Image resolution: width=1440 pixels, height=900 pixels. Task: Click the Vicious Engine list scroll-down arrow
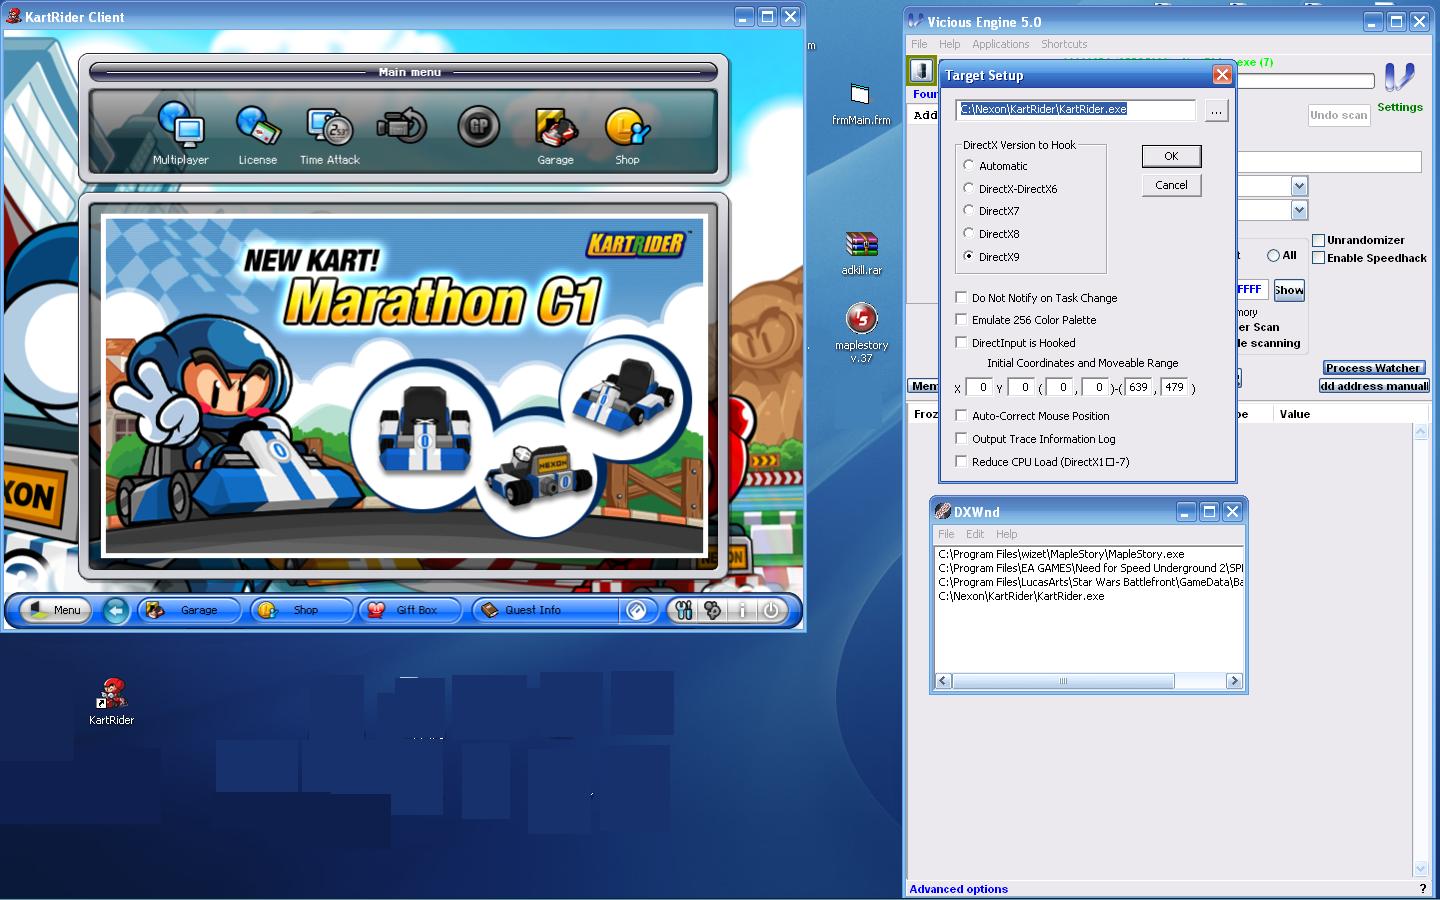point(1420,868)
